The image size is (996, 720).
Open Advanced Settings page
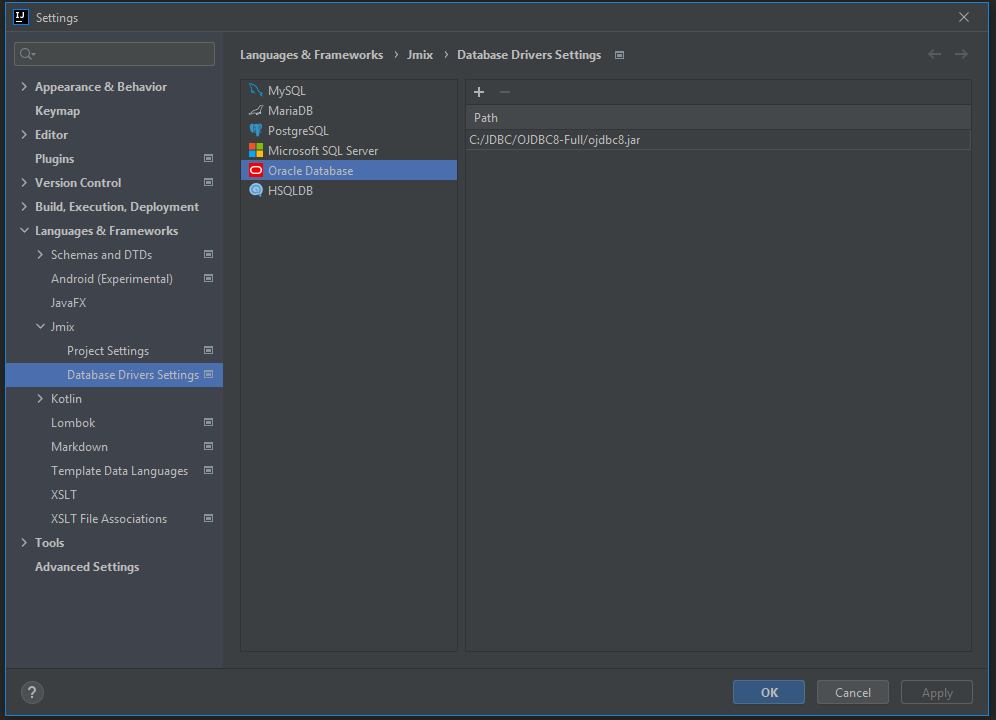(87, 567)
